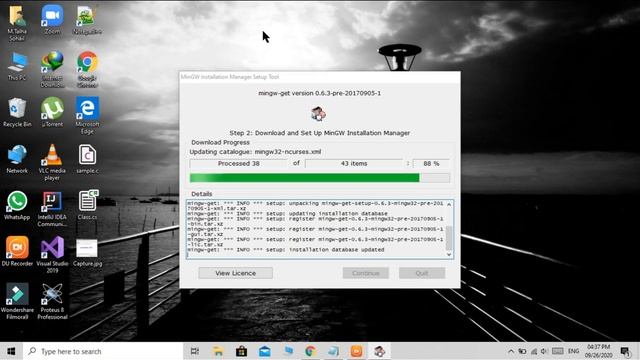Launch Microsoft Edge from the desktop
The image size is (640, 360).
pyautogui.click(x=87, y=116)
